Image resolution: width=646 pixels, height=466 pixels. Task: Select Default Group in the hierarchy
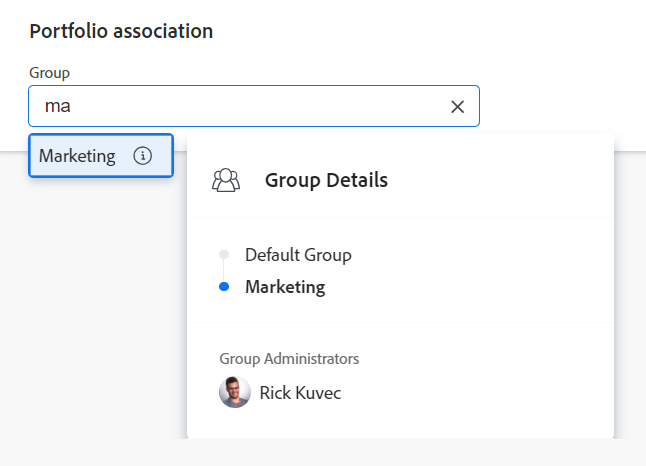pyautogui.click(x=298, y=255)
